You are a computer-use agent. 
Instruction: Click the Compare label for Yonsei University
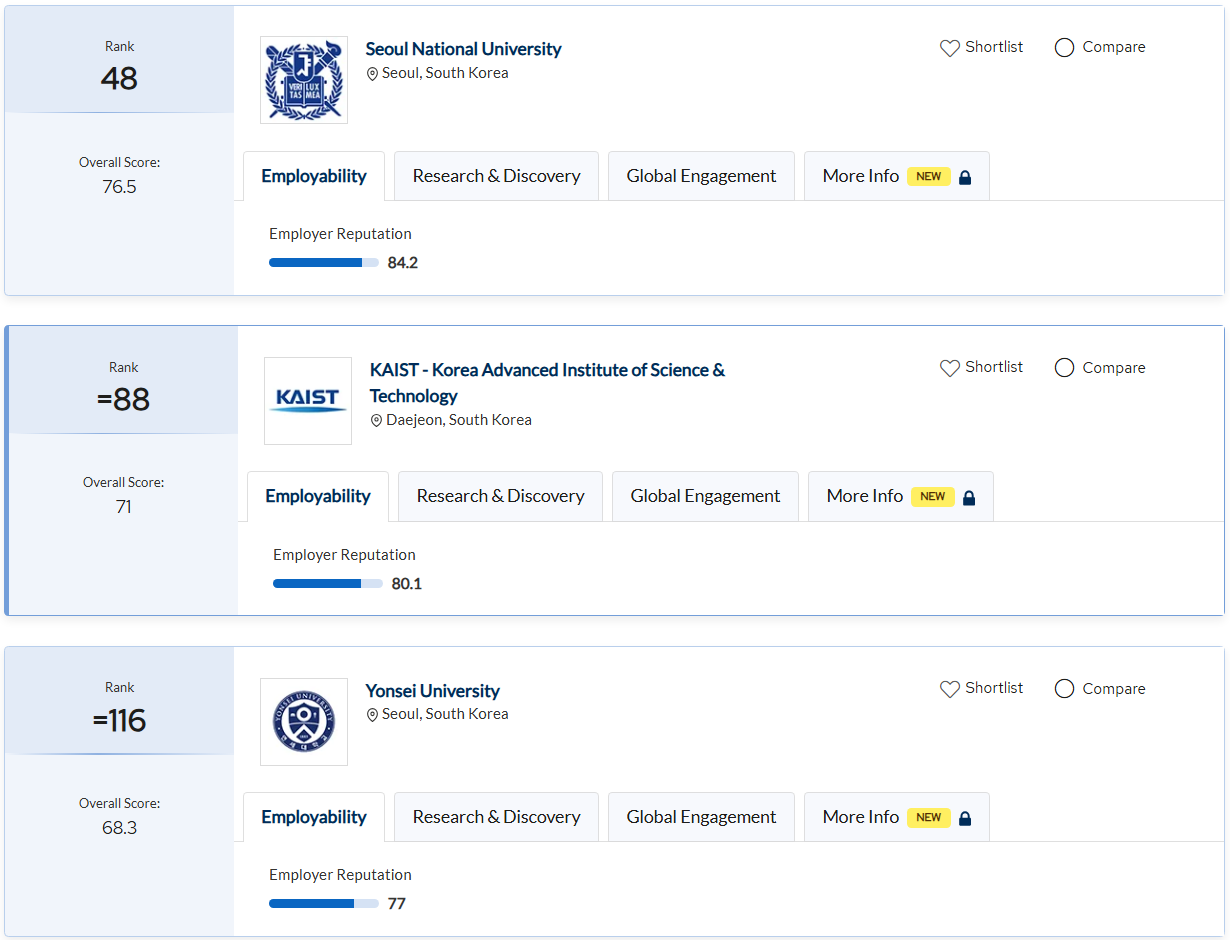click(1114, 689)
